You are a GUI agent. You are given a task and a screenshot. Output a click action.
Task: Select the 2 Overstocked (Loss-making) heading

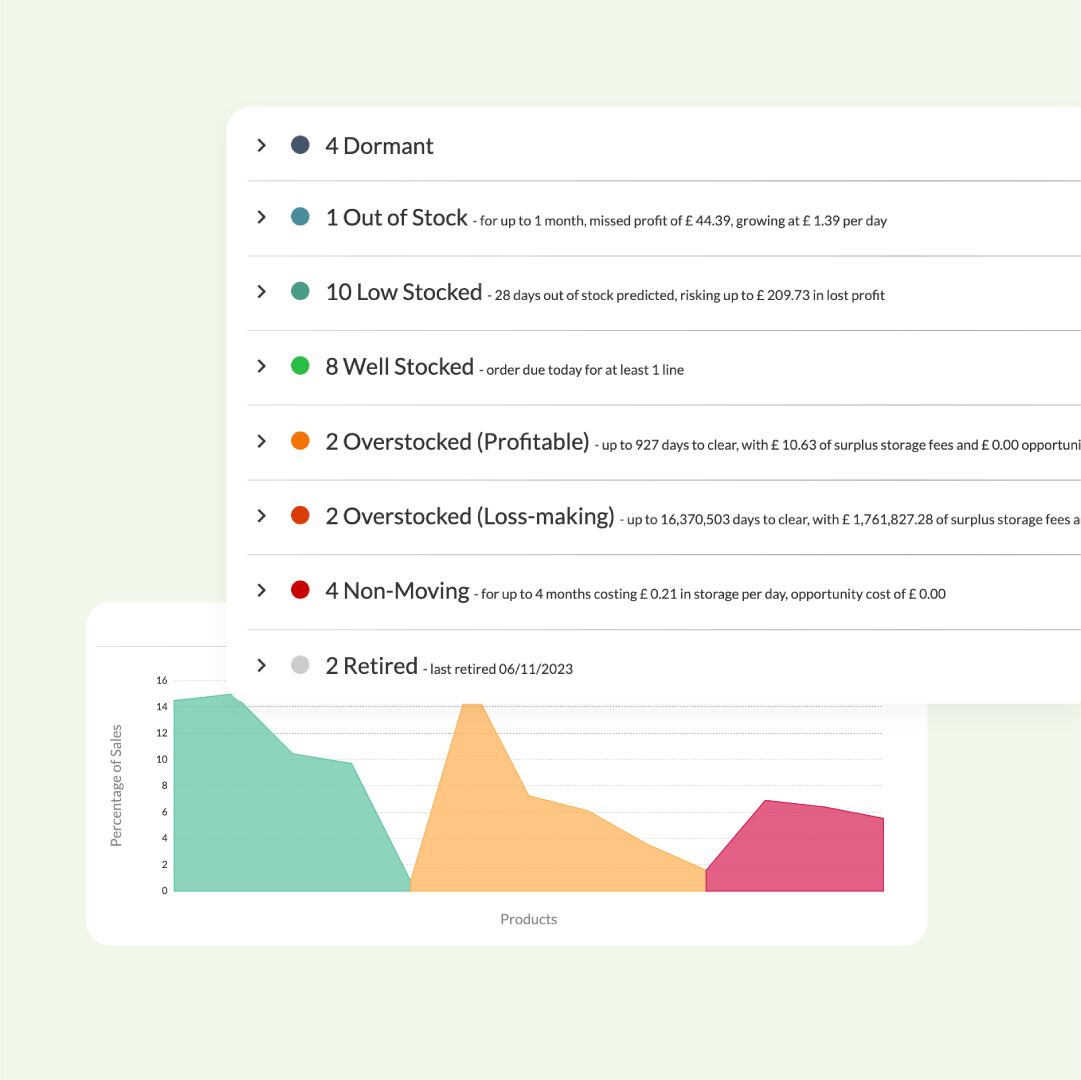click(x=469, y=516)
